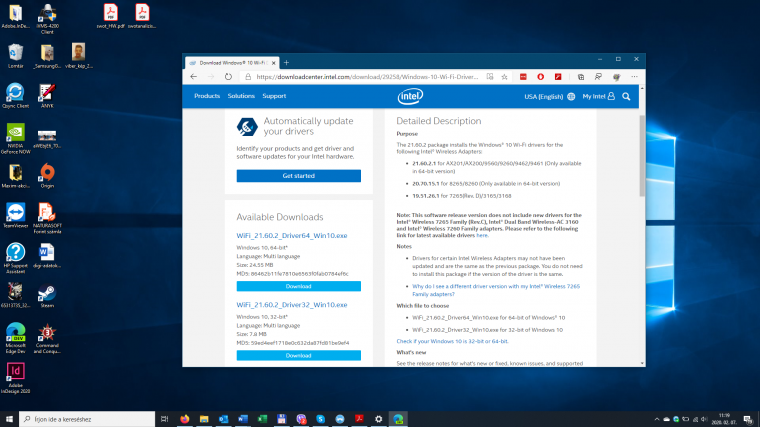Open the notification center icon
The height and width of the screenshot is (427, 760).
point(748,419)
